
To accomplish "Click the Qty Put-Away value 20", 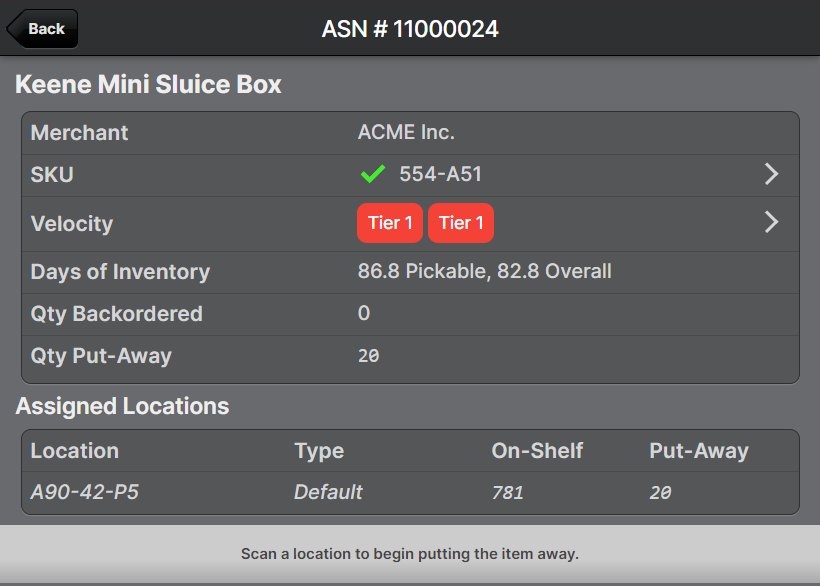I will coord(368,356).
